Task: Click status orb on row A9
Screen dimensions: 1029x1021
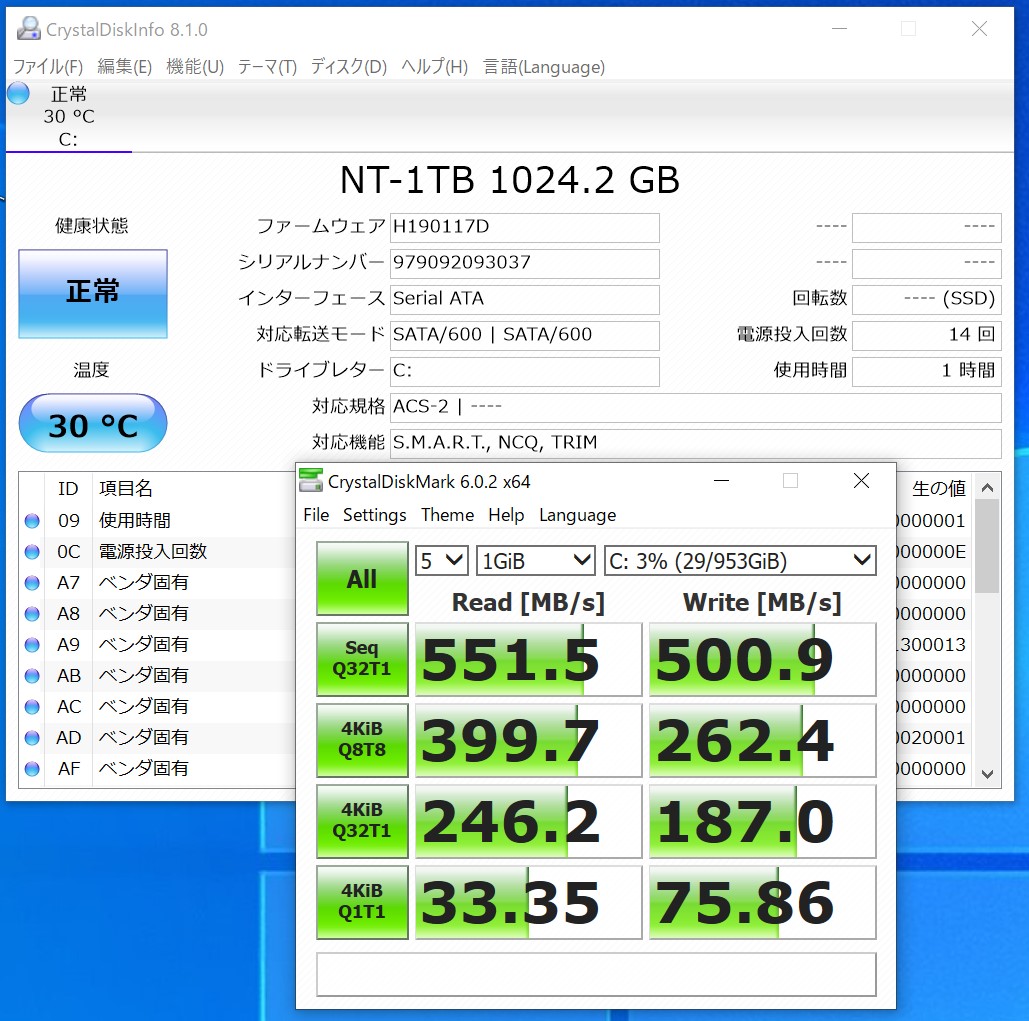Action: click(x=32, y=645)
